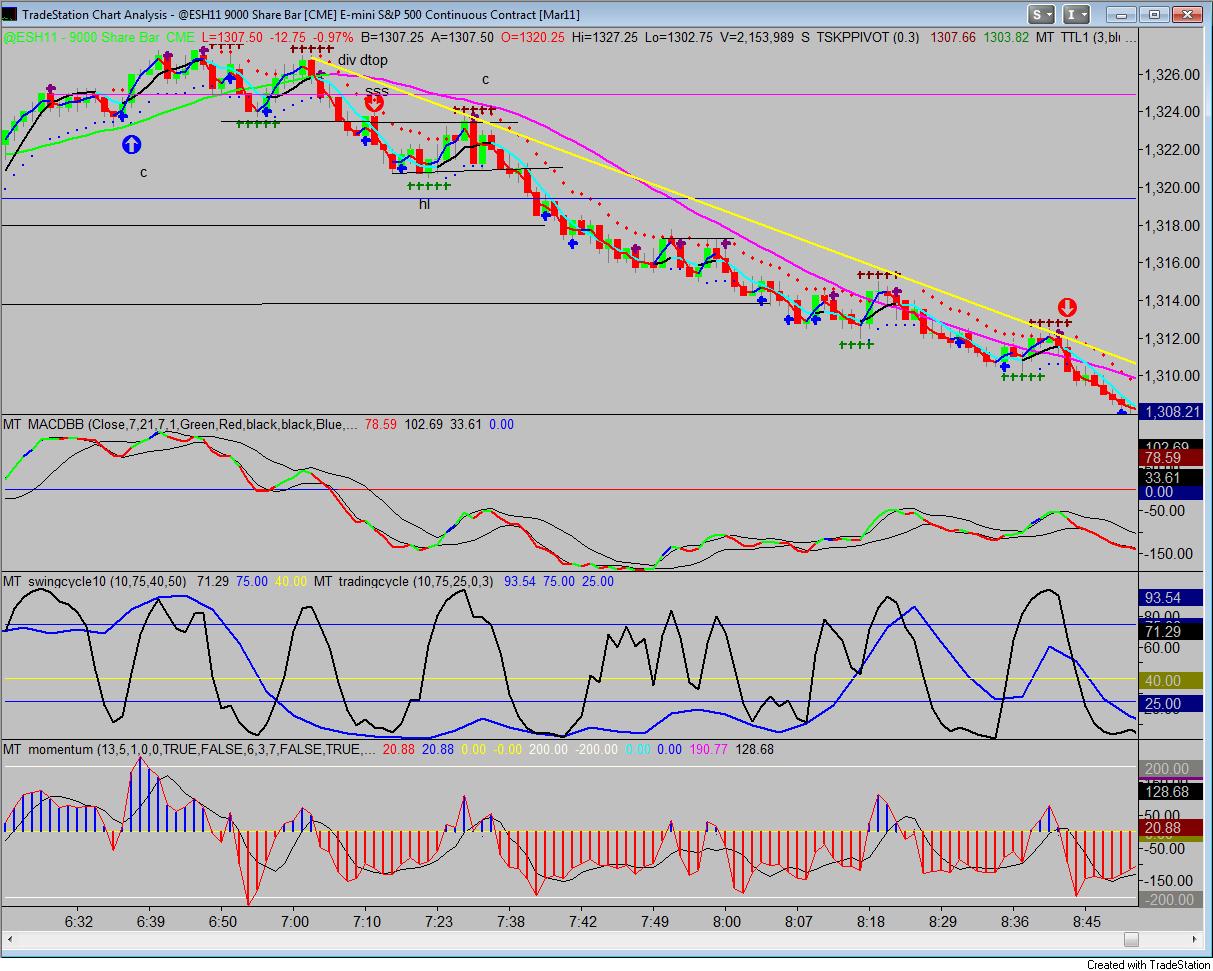This screenshot has width=1213, height=971.
Task: Maximize the Chart Analysis window
Action: (x=1154, y=14)
